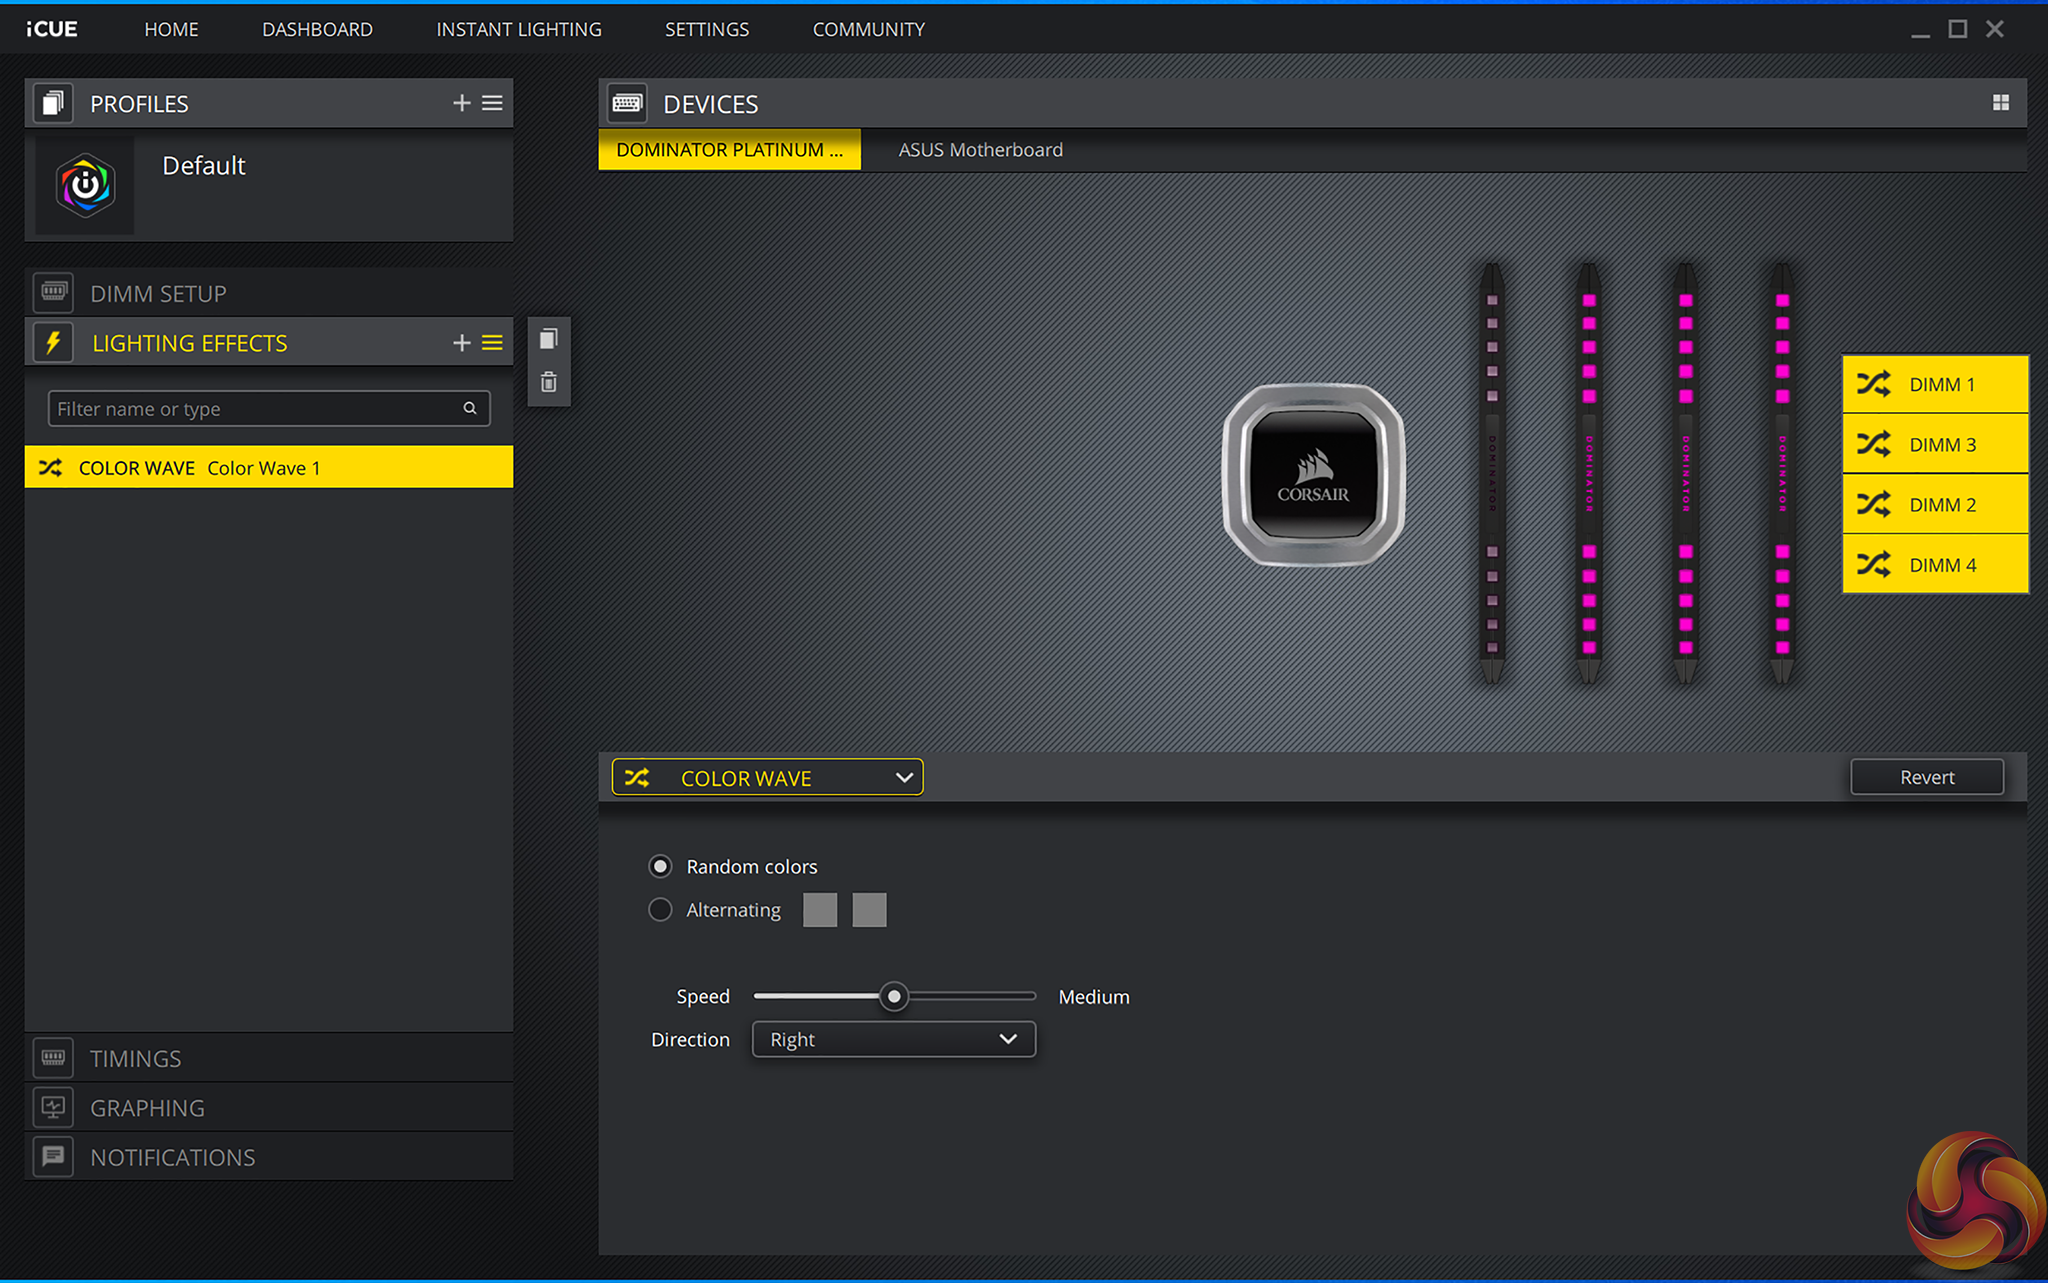Open the Lighting Effects list menu icon
Screen dimensions: 2048x1283
[x=492, y=343]
